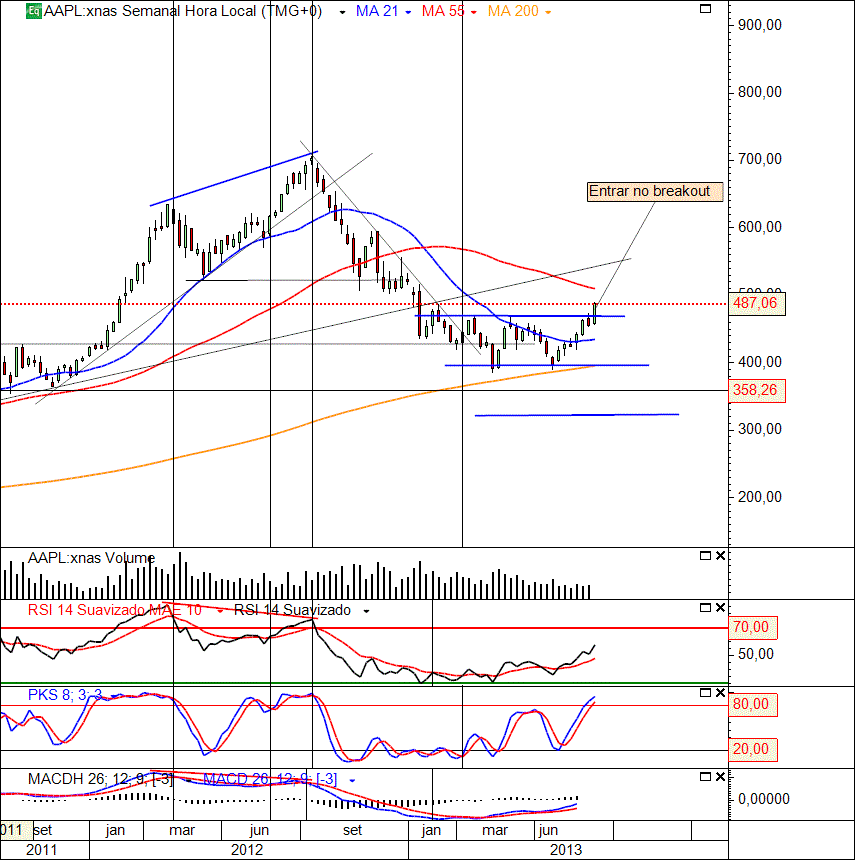Image resolution: width=855 pixels, height=860 pixels.
Task: Click the MA 21 legend label
Action: click(377, 11)
